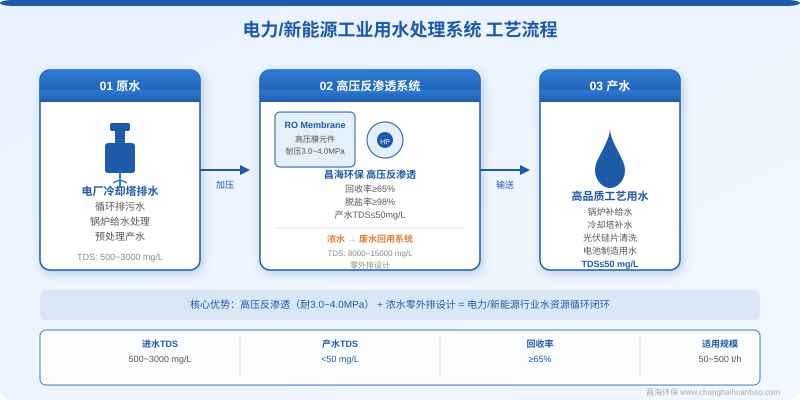Click the ≥65% value in bottom table
800x400 pixels.
point(540,359)
